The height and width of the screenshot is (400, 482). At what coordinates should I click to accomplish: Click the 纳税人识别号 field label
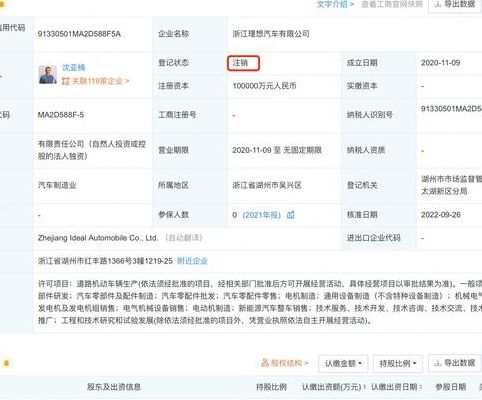click(x=370, y=115)
